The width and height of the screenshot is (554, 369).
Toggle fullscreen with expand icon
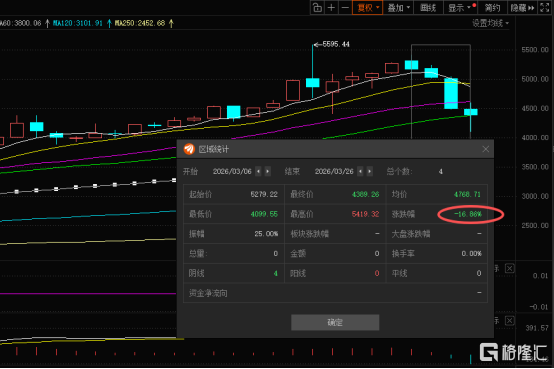pos(545,7)
